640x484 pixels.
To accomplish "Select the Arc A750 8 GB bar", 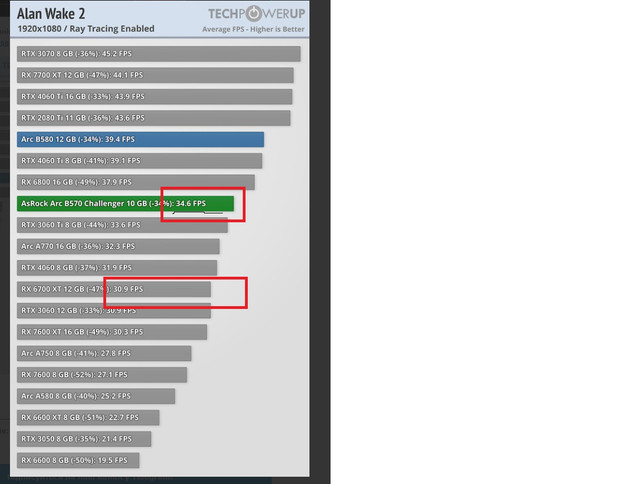I will (x=104, y=353).
